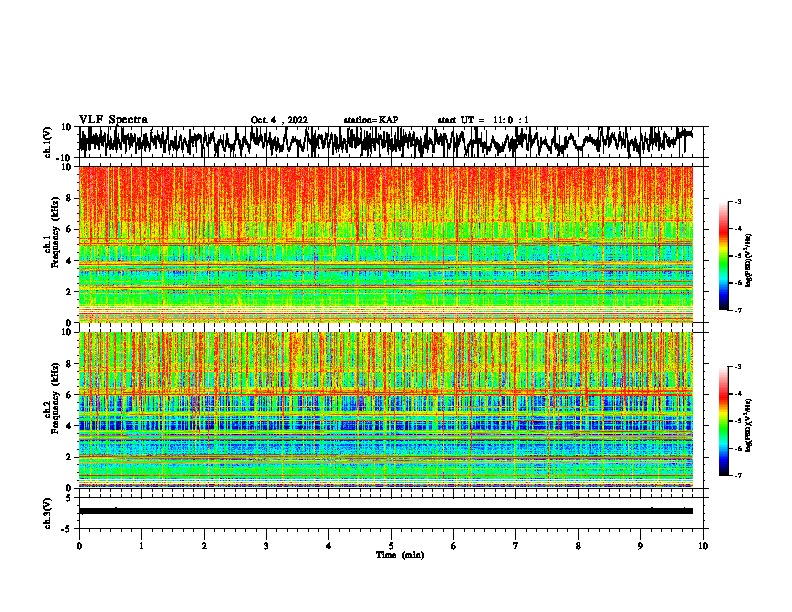Click the "VLF Spectra" plot title
Viewport: 792px width, 612px height.
pyautogui.click(x=113, y=119)
